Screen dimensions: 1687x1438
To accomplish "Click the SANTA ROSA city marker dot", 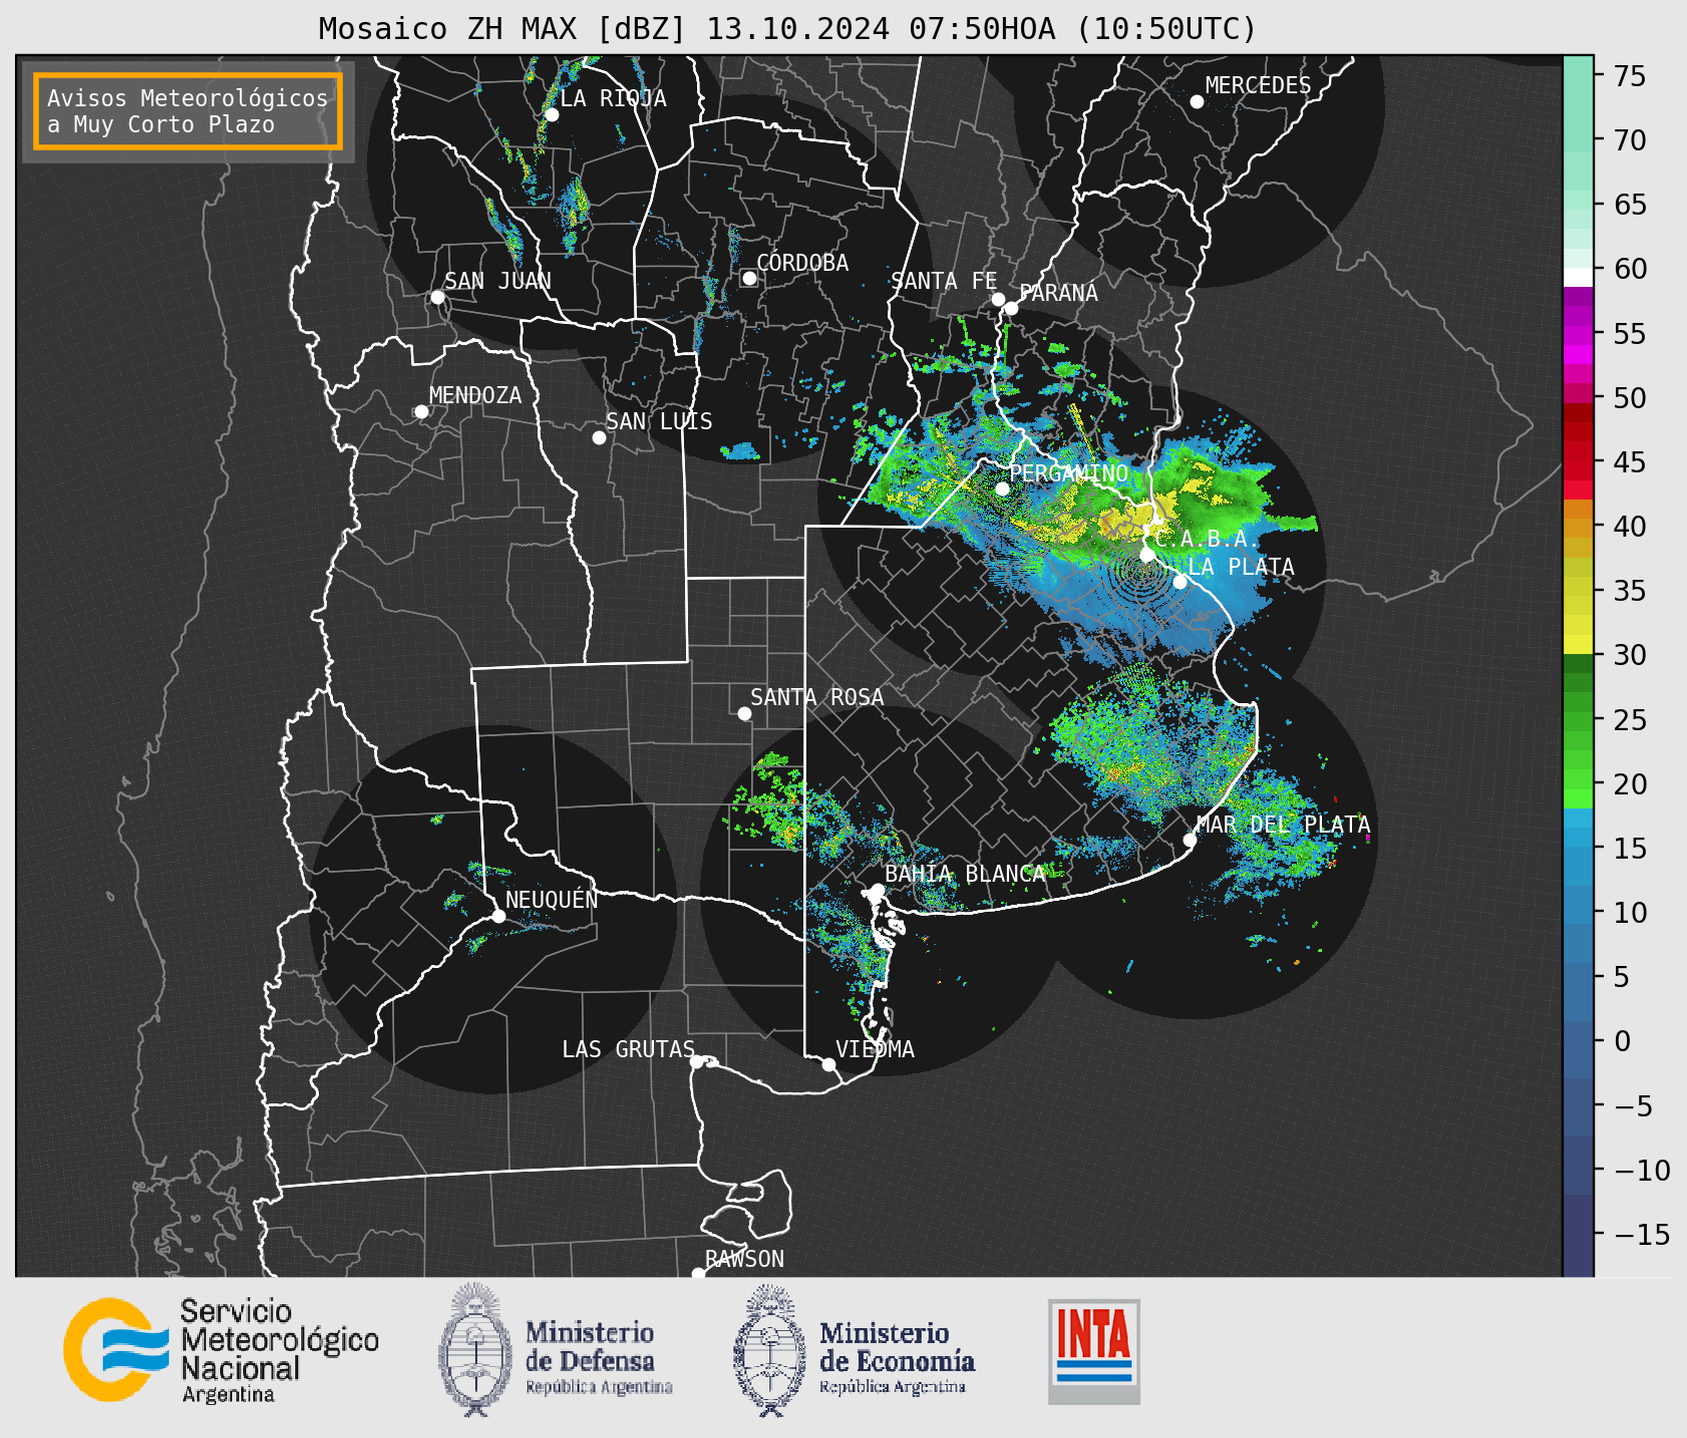I will (744, 713).
